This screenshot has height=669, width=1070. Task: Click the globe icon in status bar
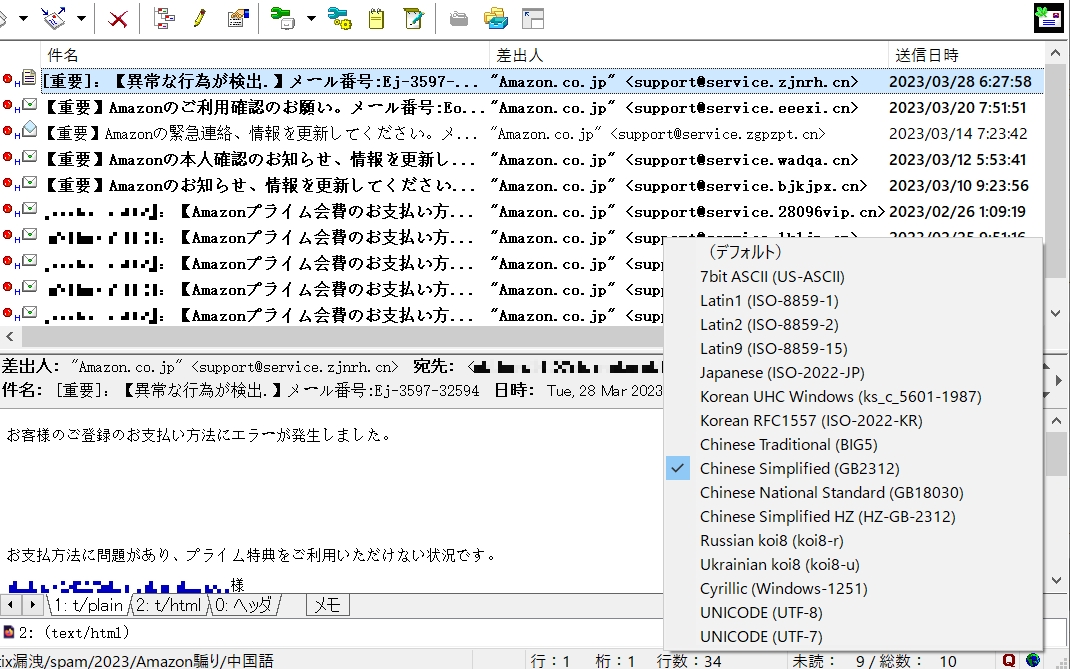pyautogui.click(x=1032, y=660)
